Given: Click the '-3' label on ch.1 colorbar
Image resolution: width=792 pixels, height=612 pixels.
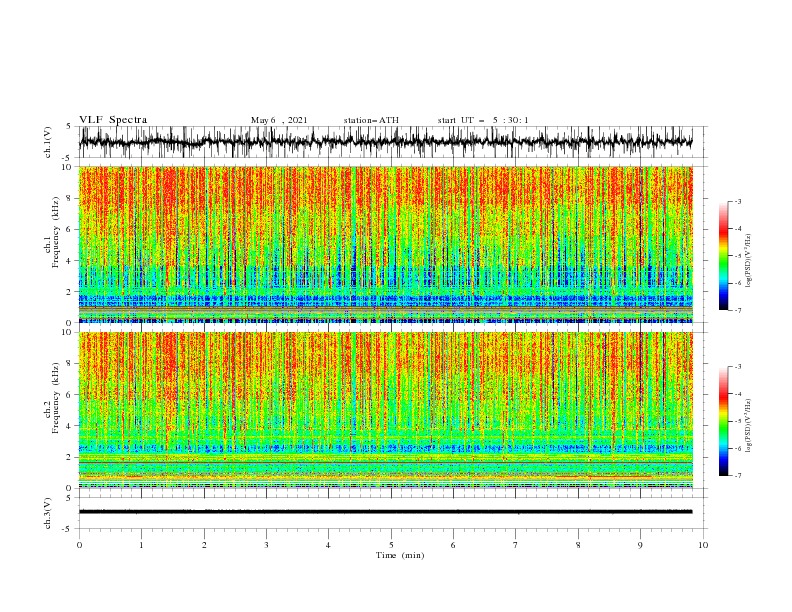Looking at the screenshot, I should [738, 201].
